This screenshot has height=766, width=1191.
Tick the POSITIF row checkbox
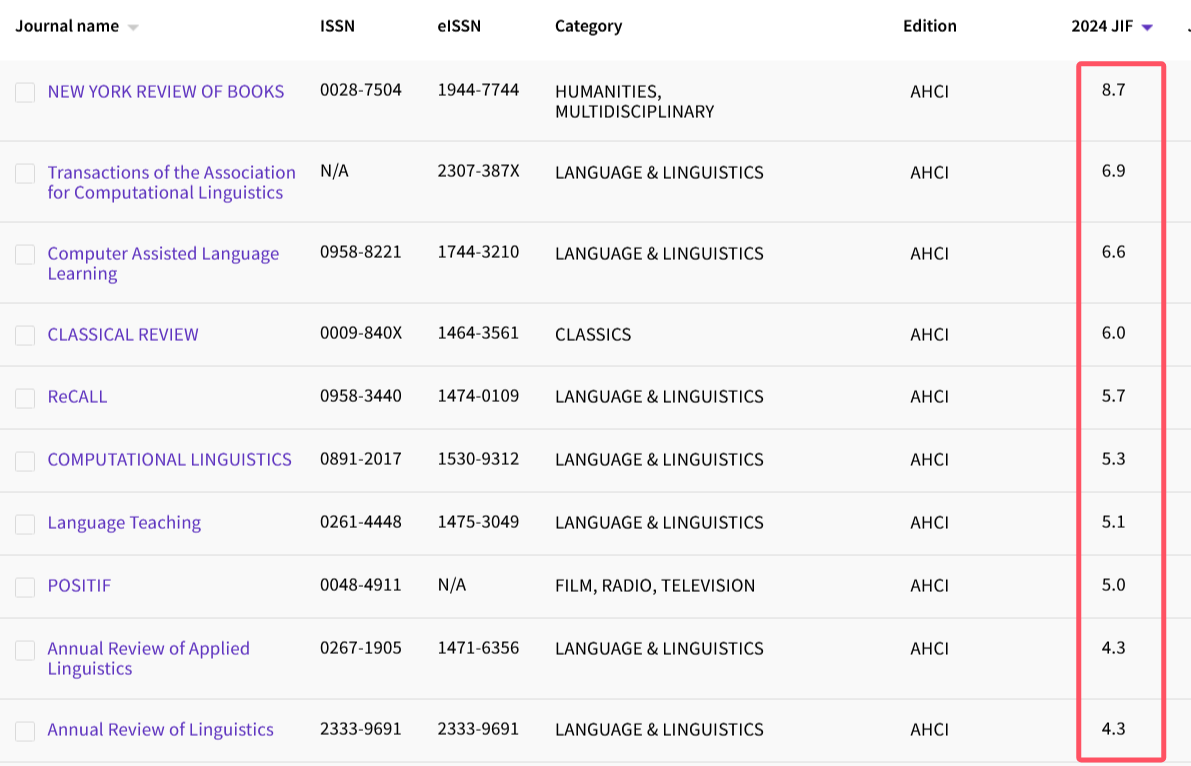click(x=25, y=587)
